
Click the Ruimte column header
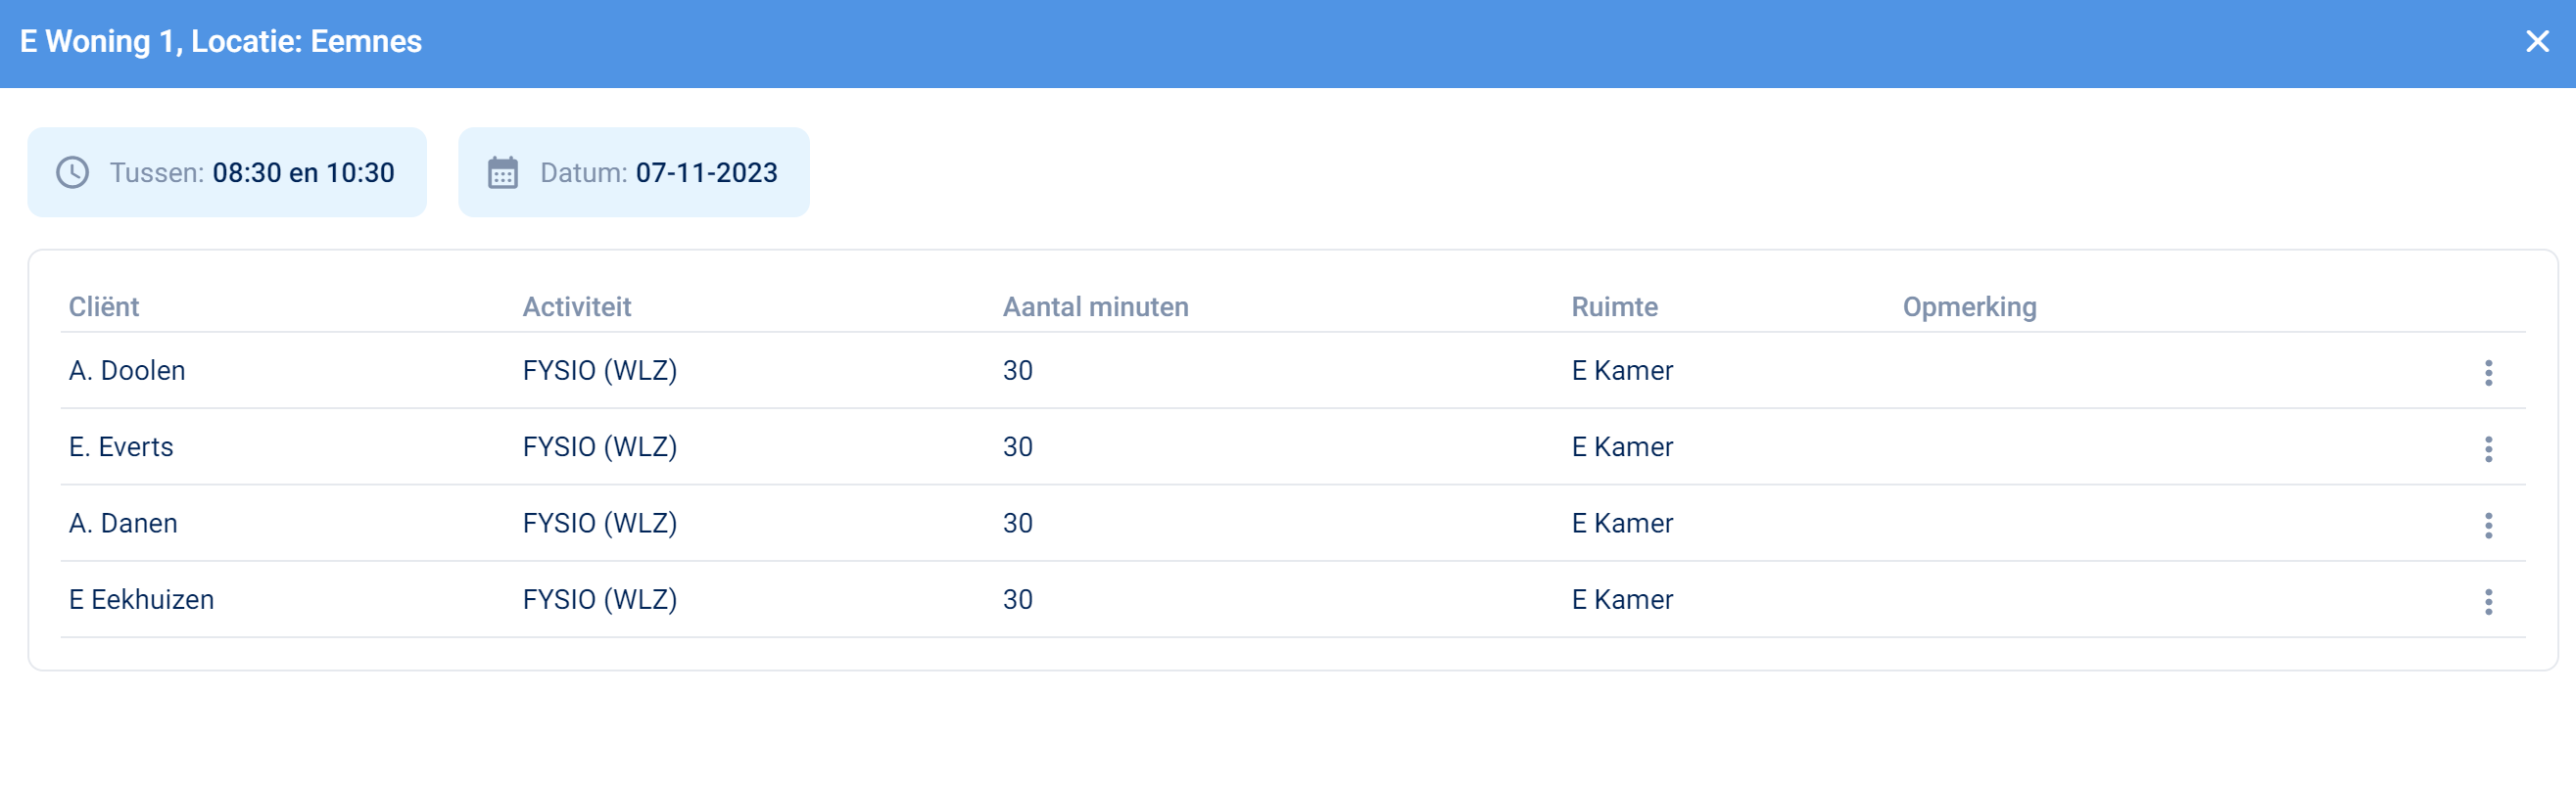(x=1614, y=306)
